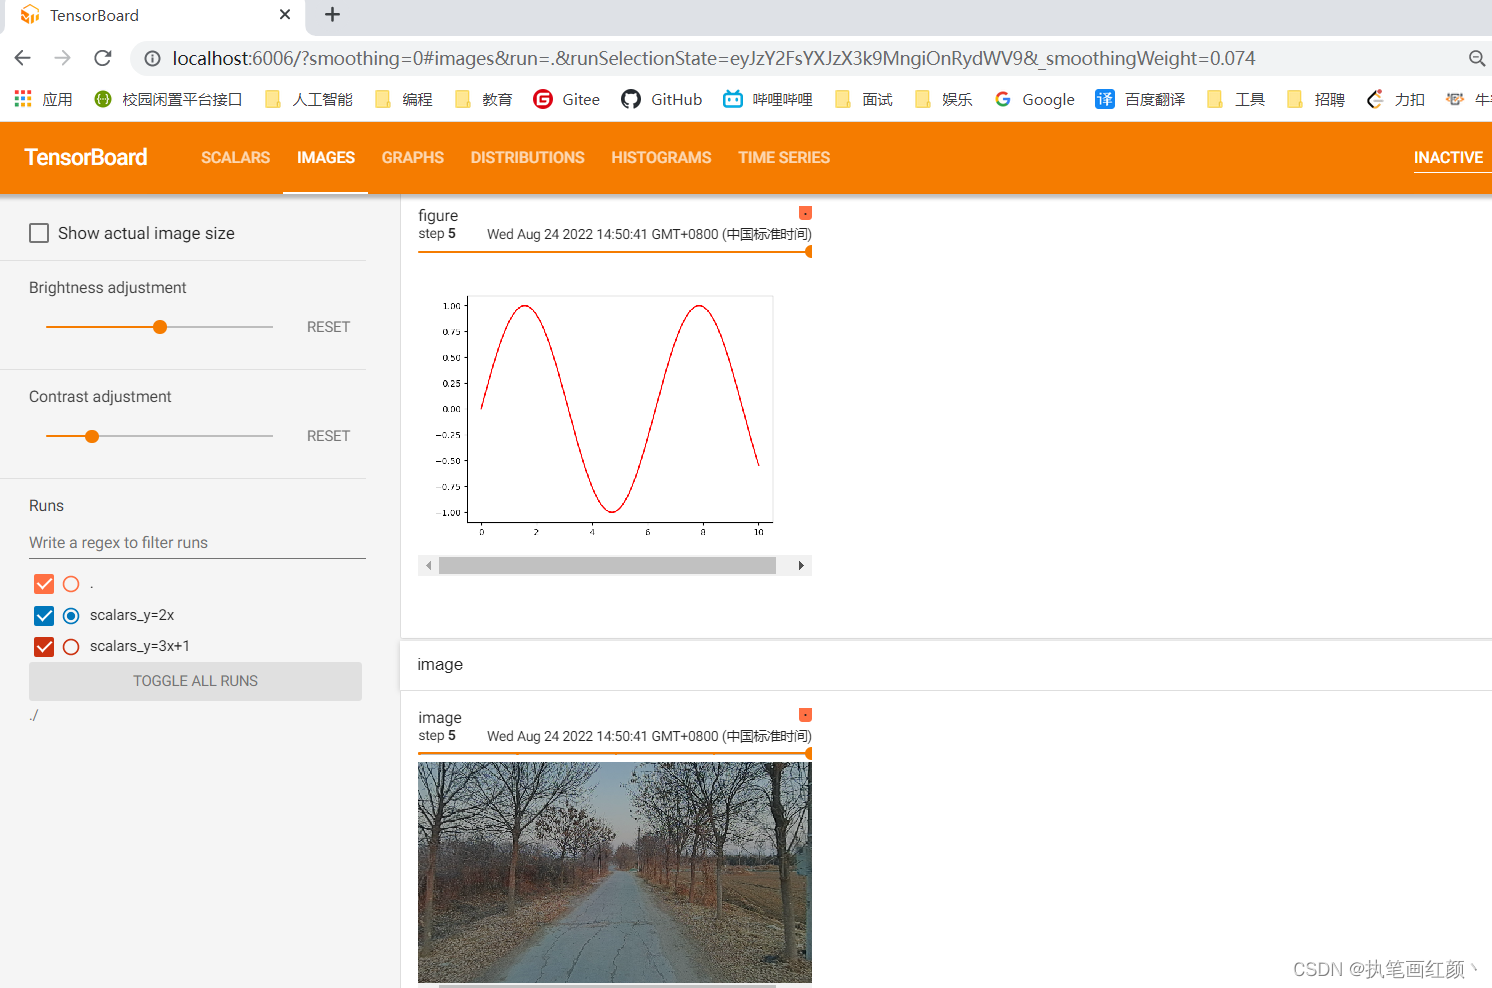This screenshot has height=988, width=1492.
Task: Switch to the IMAGES tab
Action: coord(326,157)
